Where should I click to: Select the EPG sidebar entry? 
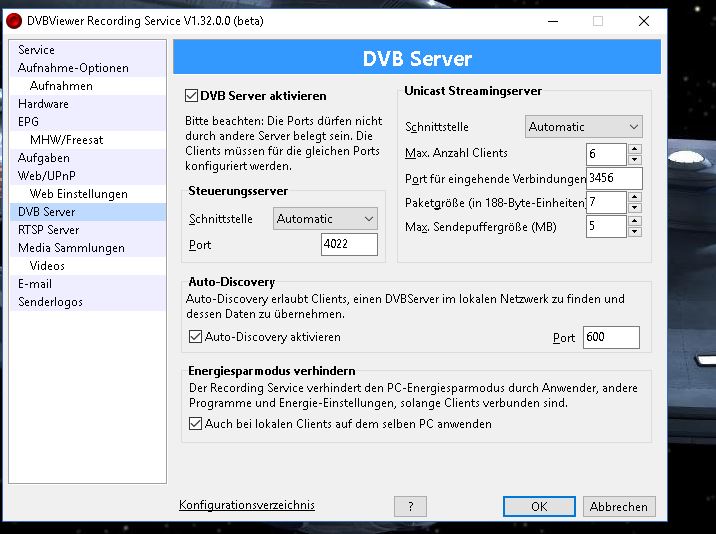coord(88,122)
